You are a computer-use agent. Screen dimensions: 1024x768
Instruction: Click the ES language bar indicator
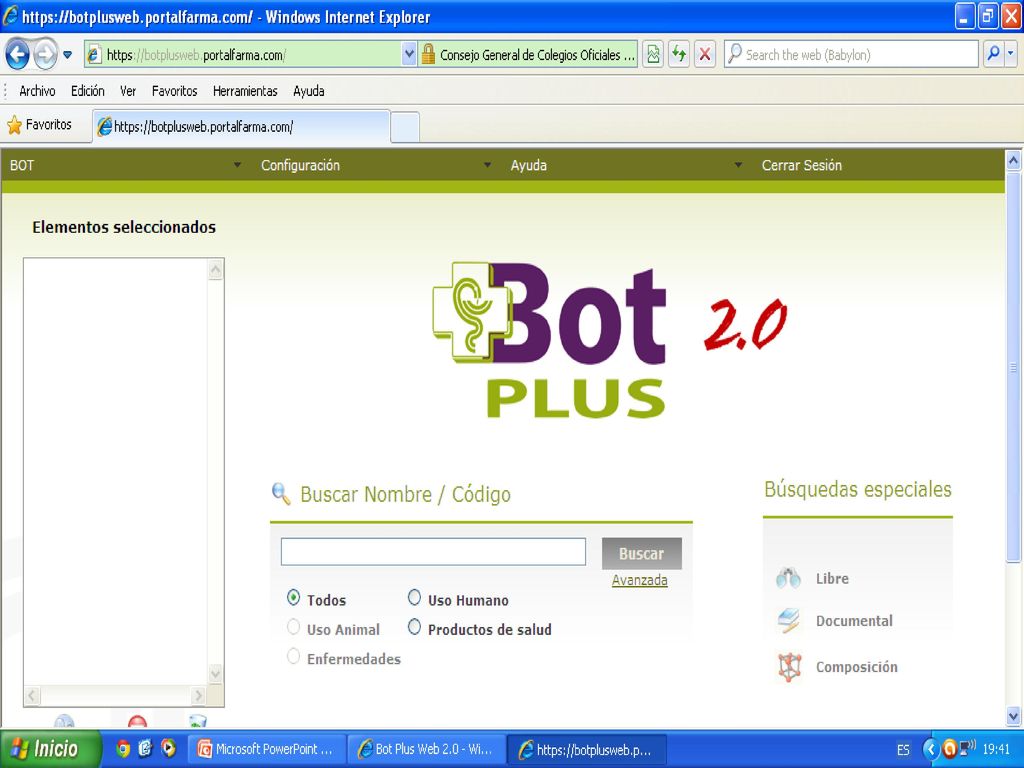(903, 750)
